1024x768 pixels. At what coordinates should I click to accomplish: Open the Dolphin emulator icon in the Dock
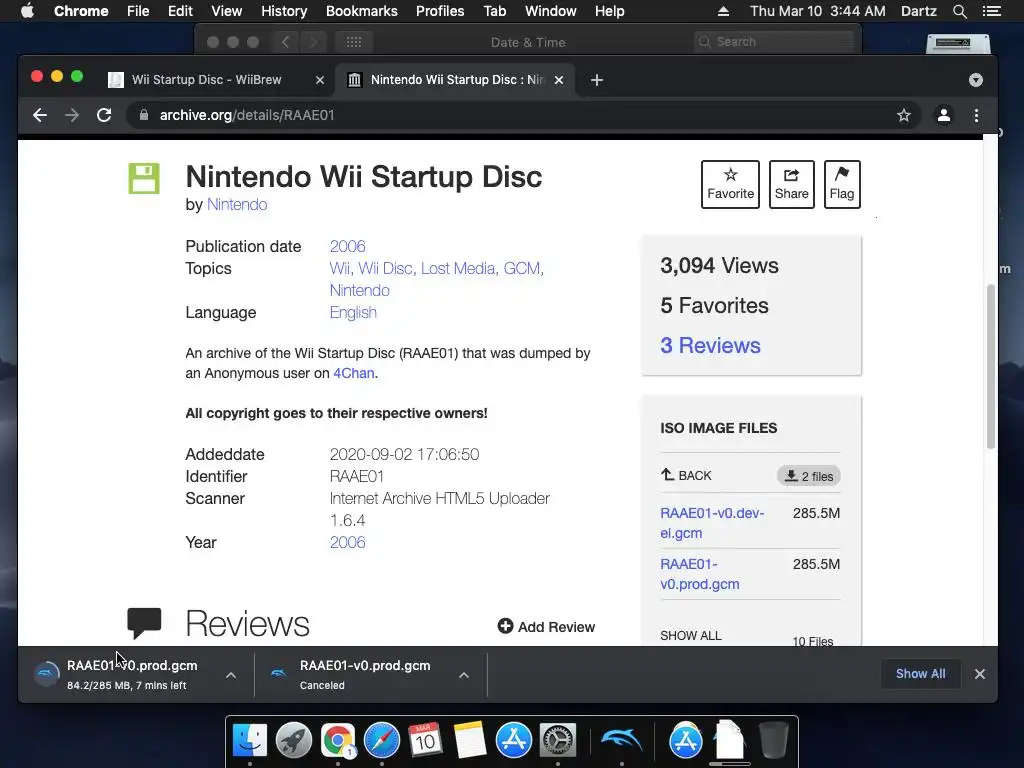621,741
